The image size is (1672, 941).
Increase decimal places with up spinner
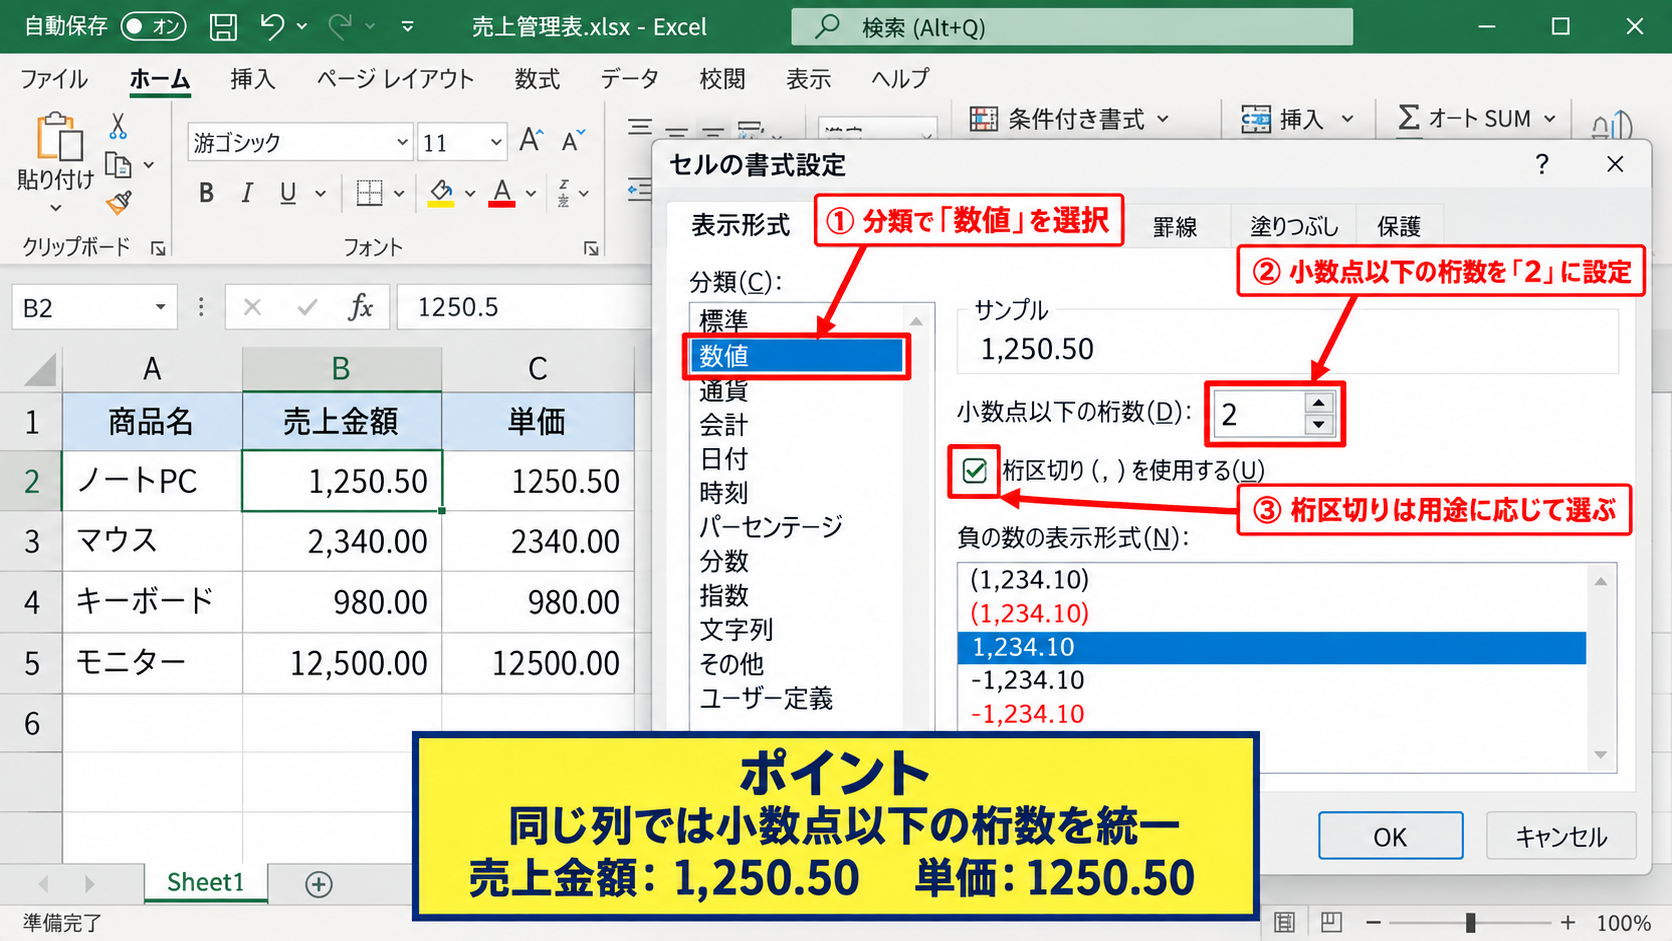(1319, 403)
